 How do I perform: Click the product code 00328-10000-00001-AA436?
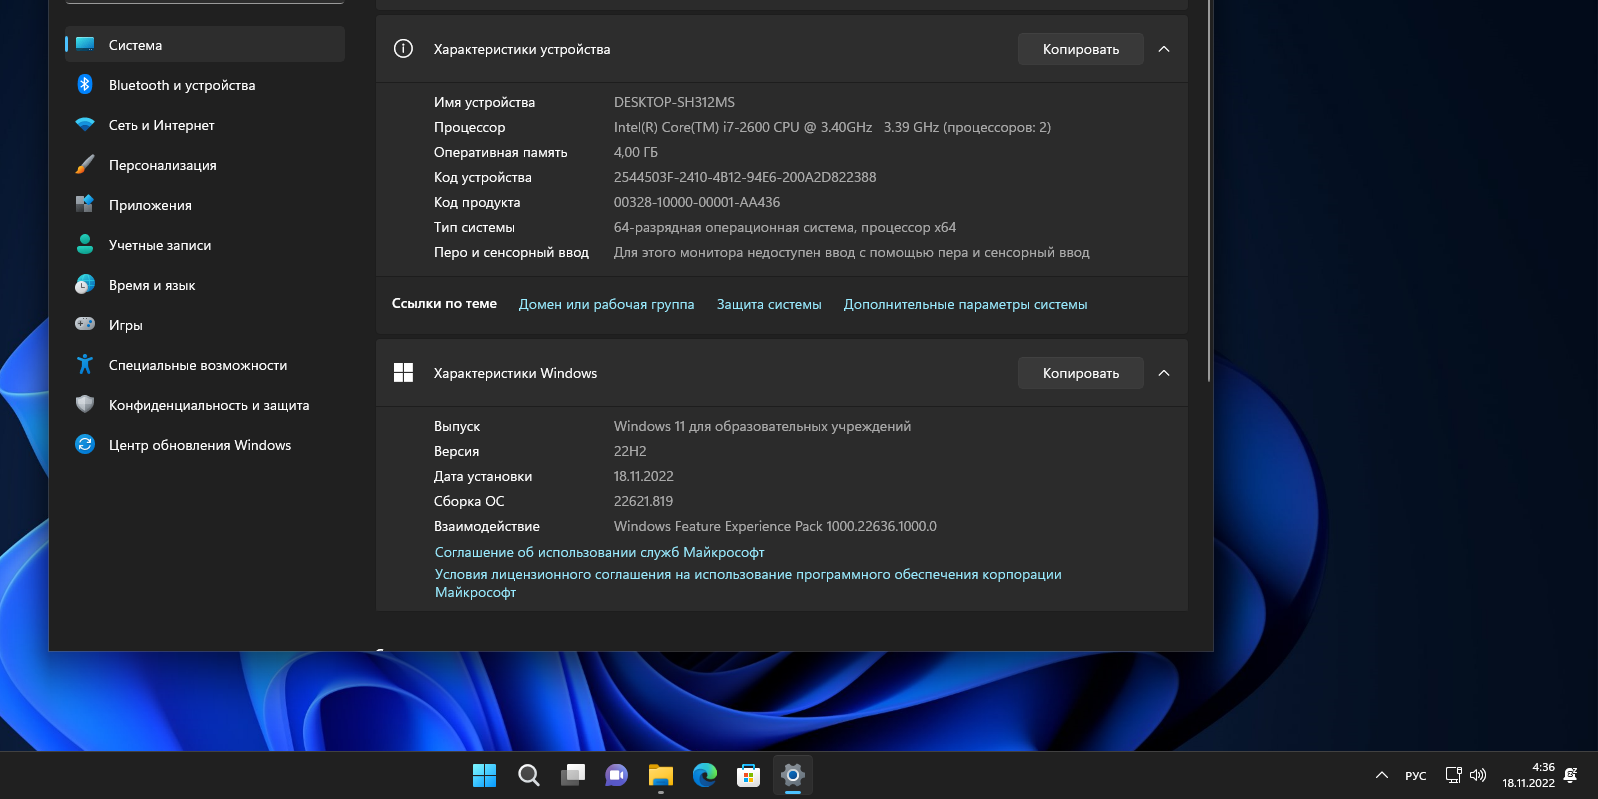point(697,202)
